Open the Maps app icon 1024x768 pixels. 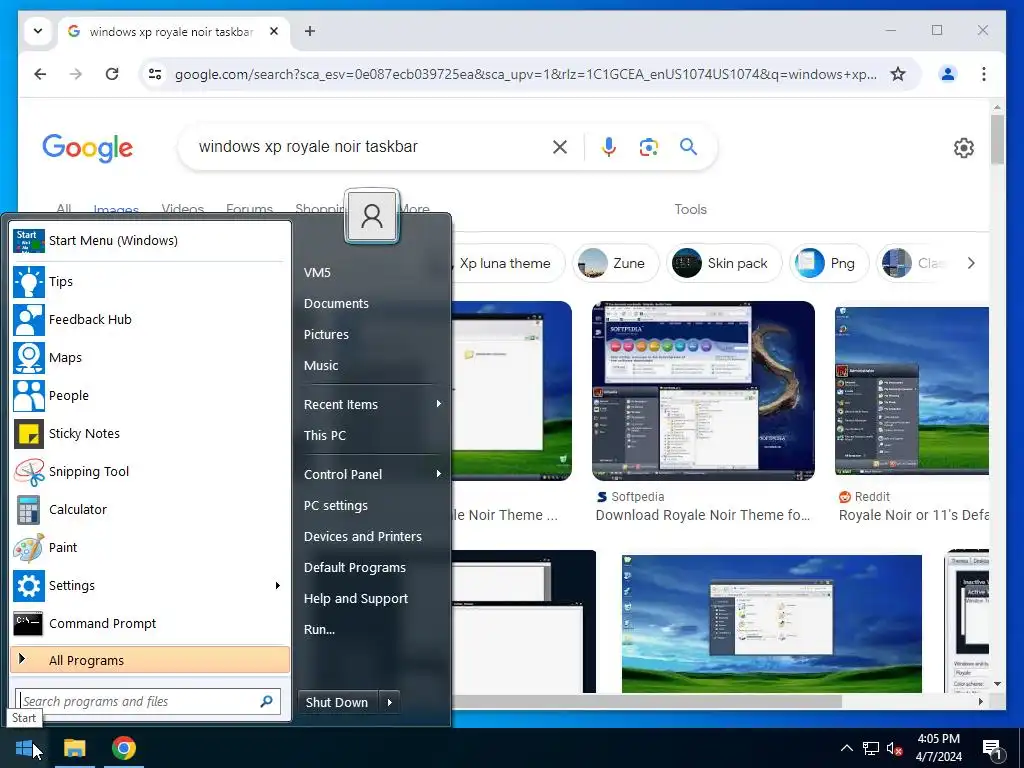29,357
